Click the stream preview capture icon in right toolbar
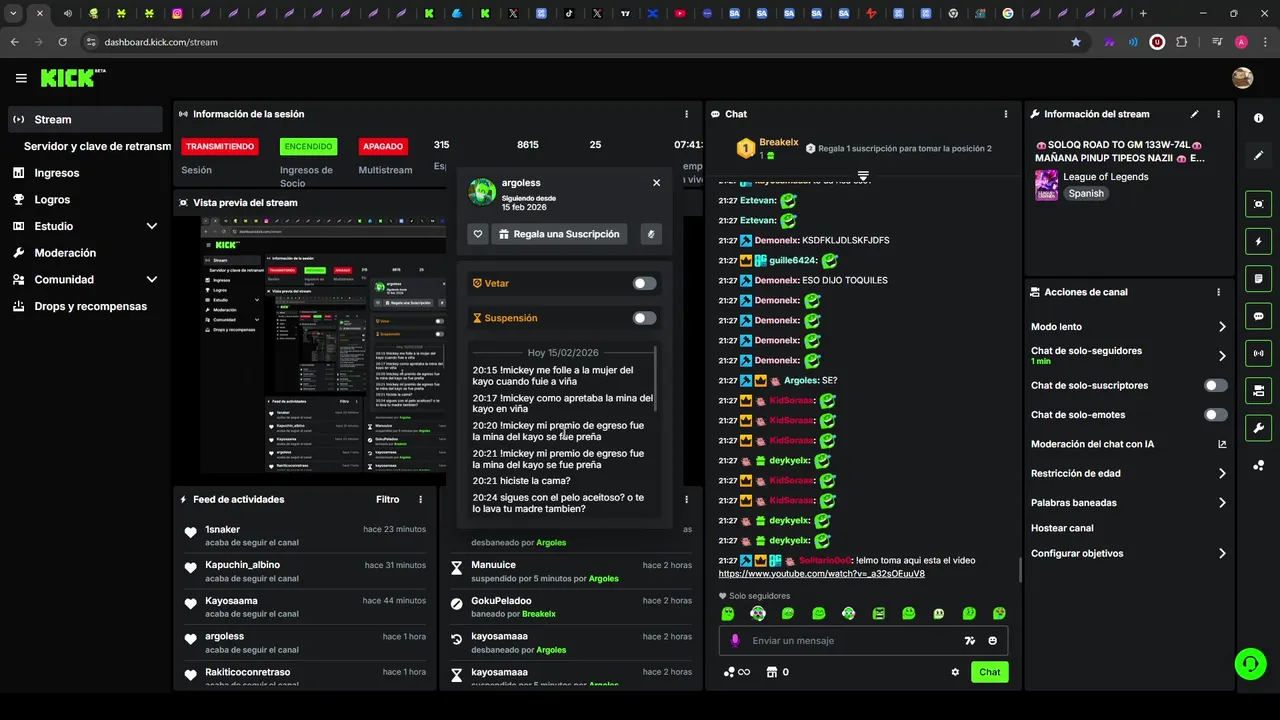The height and width of the screenshot is (720, 1280). point(1258,204)
